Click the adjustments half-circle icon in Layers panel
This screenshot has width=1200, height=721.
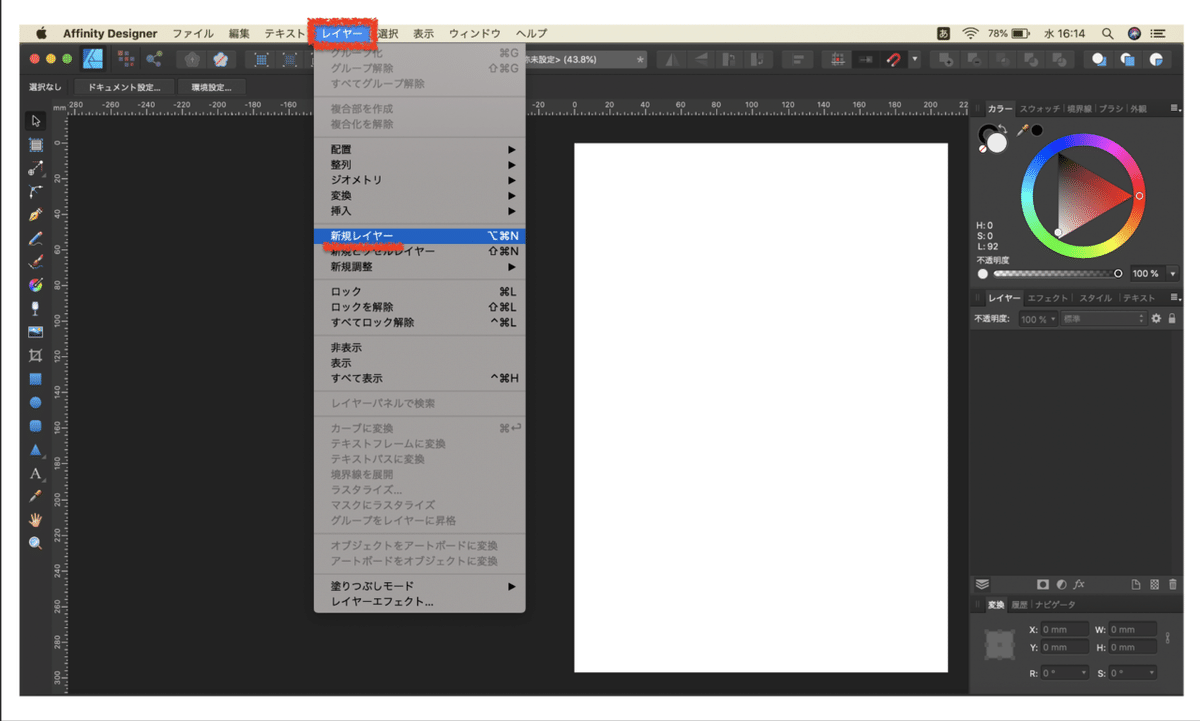tap(1061, 584)
